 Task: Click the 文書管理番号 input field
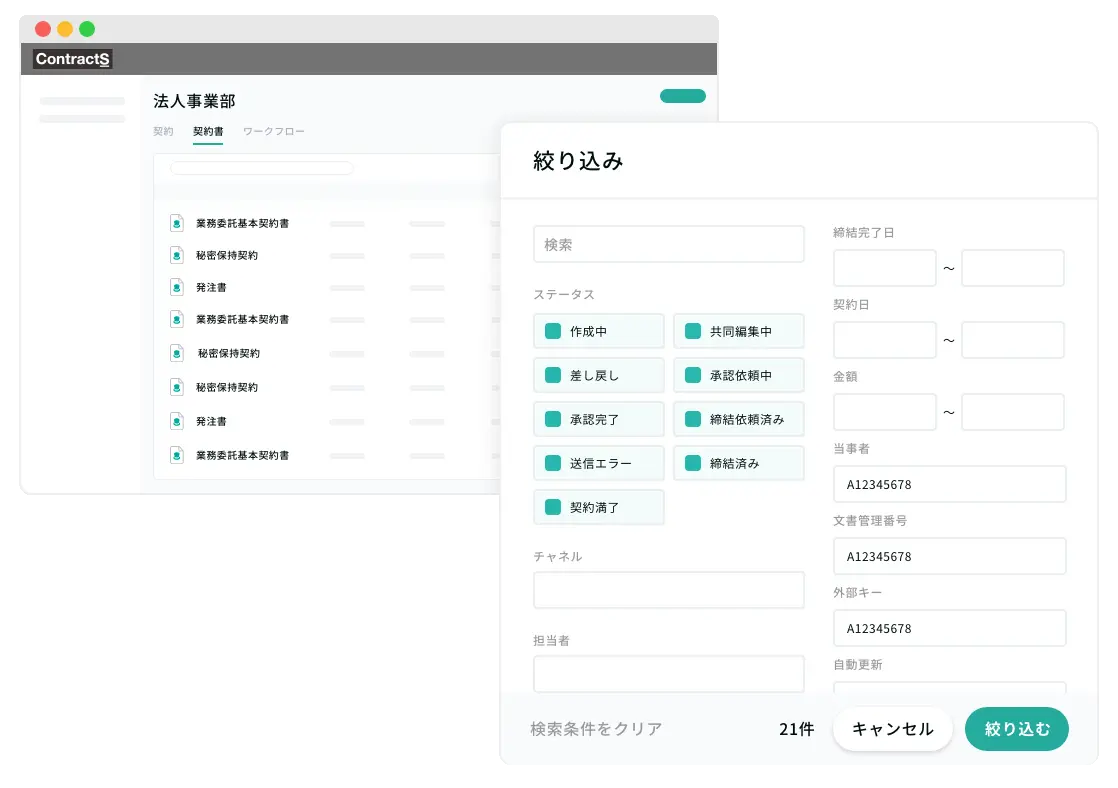click(x=950, y=556)
